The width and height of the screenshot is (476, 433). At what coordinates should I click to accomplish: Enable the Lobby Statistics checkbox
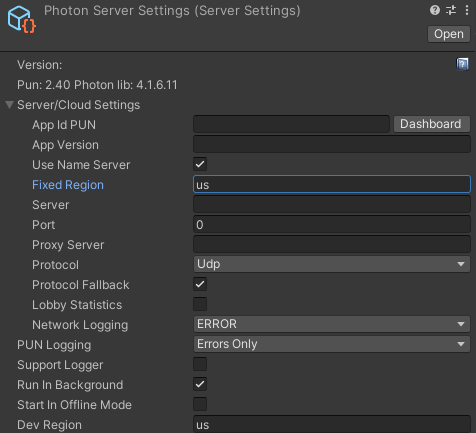point(200,304)
